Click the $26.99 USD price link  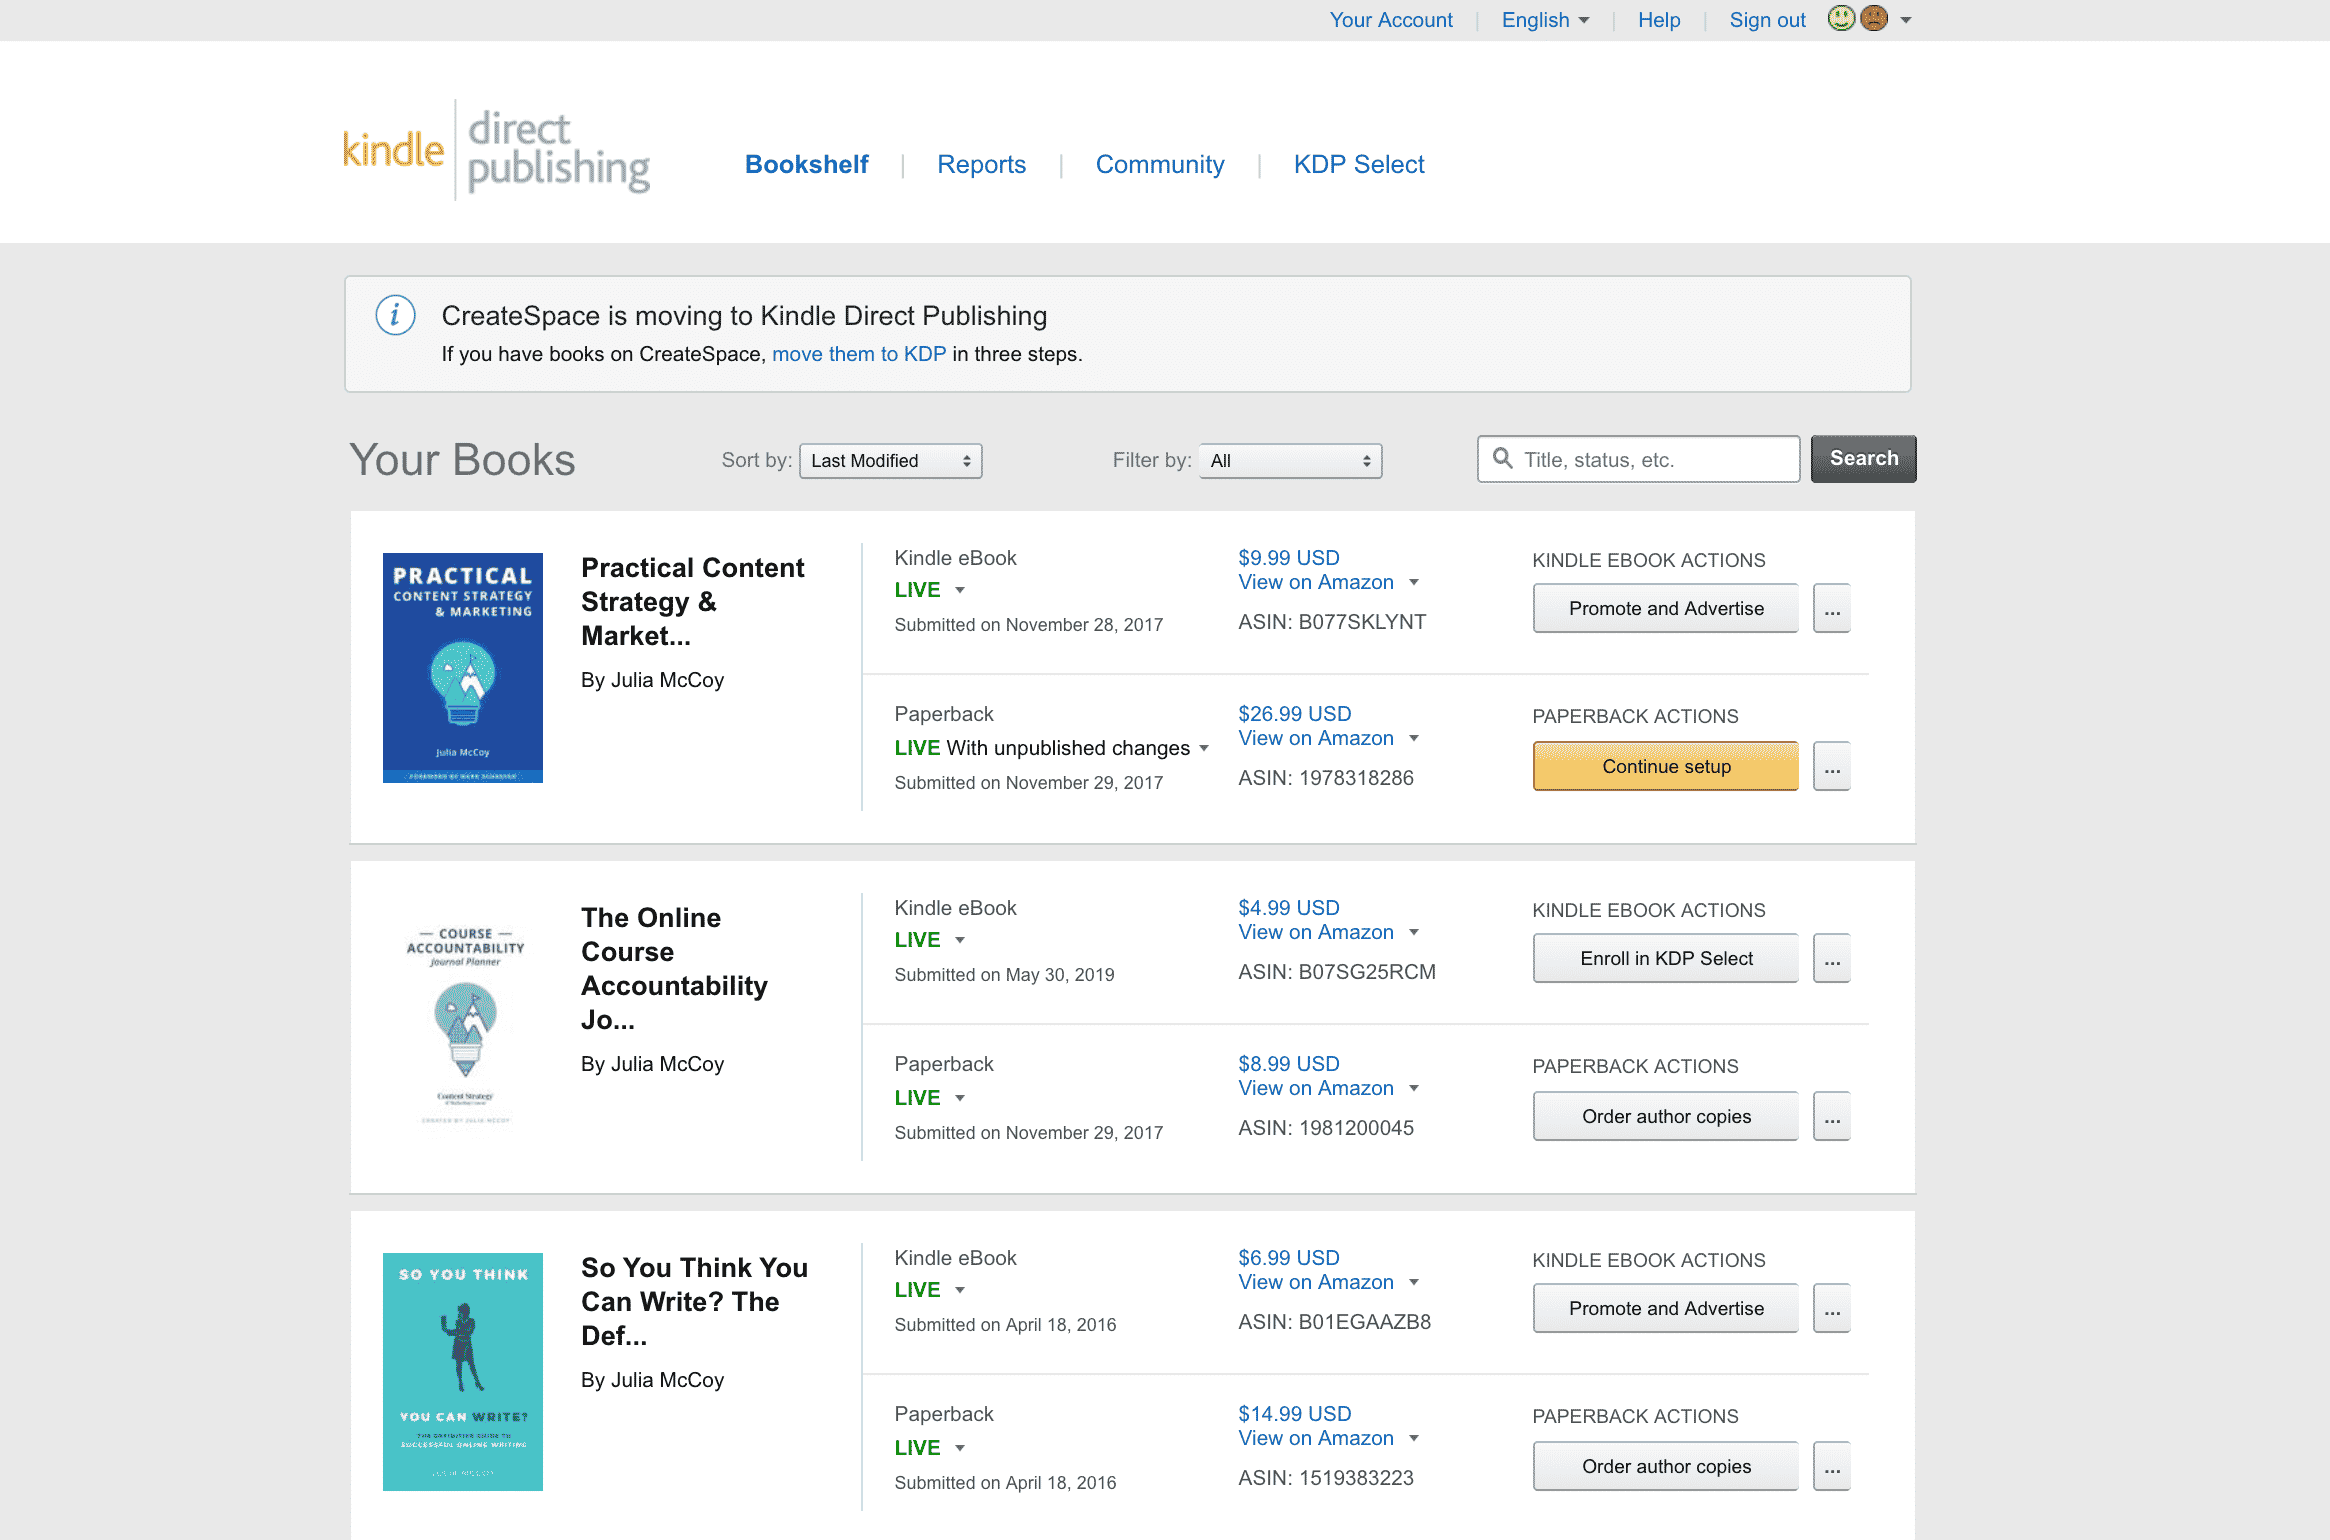(x=1295, y=714)
